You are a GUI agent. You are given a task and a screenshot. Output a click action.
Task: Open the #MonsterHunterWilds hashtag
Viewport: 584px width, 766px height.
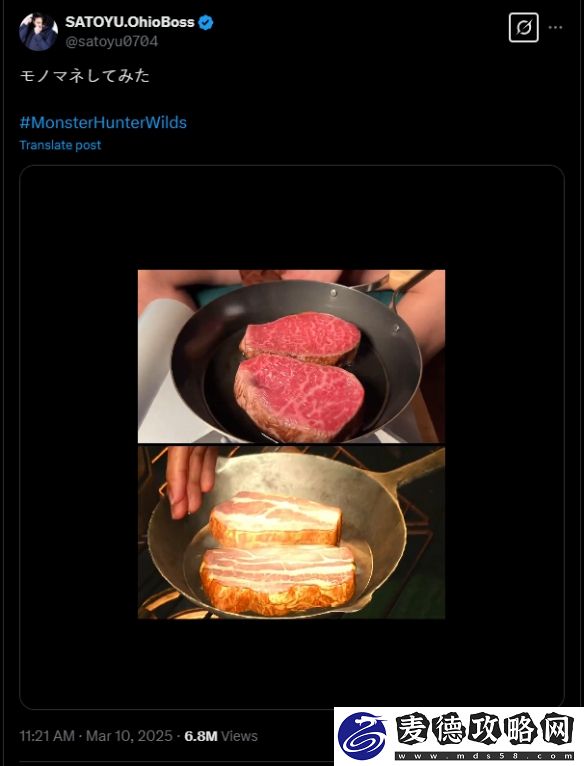coord(103,122)
